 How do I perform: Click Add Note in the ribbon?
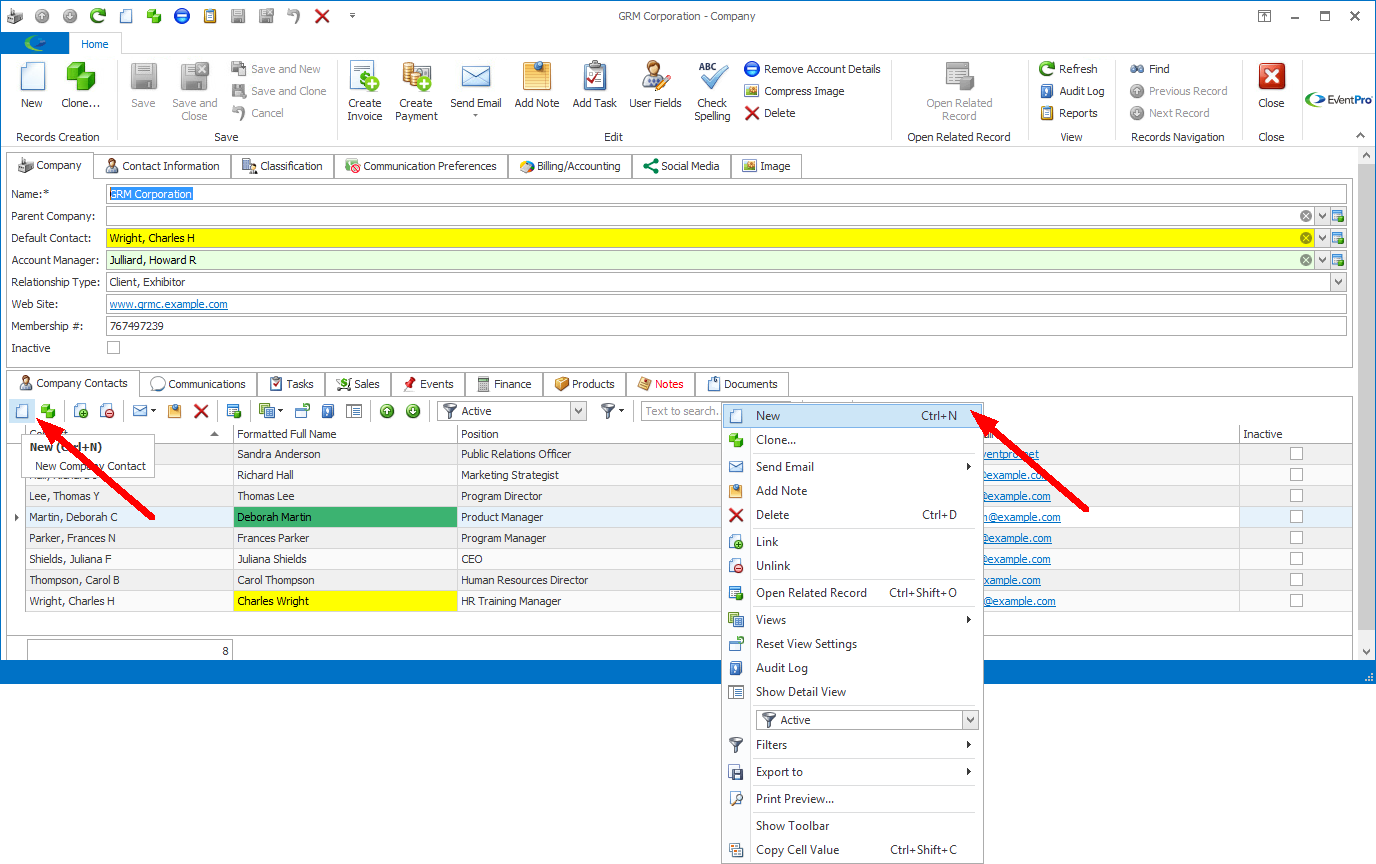(537, 86)
